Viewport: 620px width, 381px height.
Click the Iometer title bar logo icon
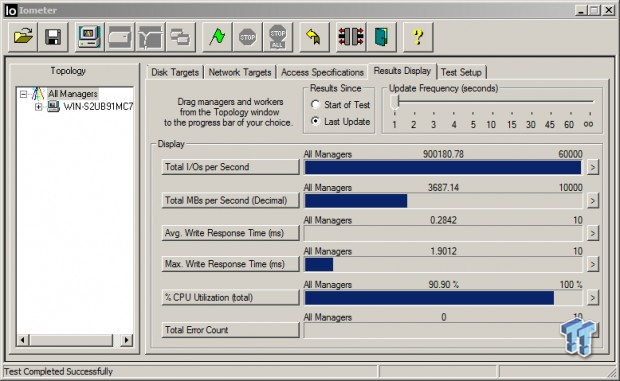click(11, 10)
